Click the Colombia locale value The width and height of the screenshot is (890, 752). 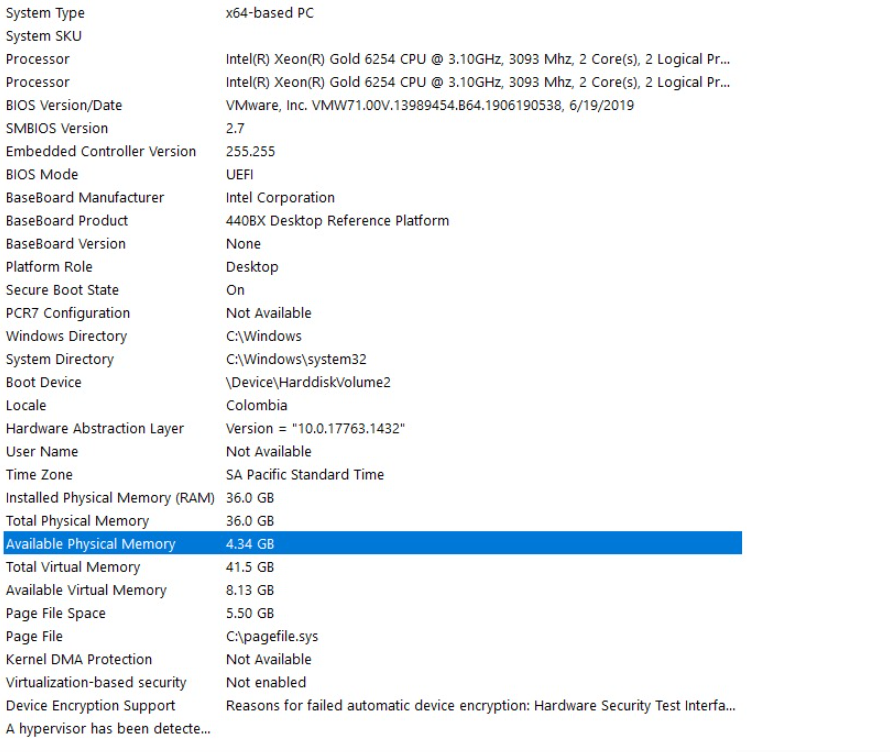[257, 406]
